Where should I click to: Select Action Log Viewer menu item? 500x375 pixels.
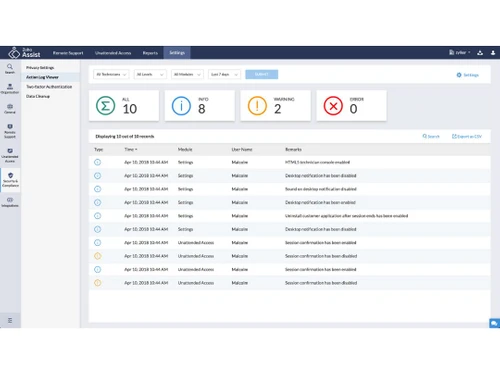pyautogui.click(x=42, y=77)
